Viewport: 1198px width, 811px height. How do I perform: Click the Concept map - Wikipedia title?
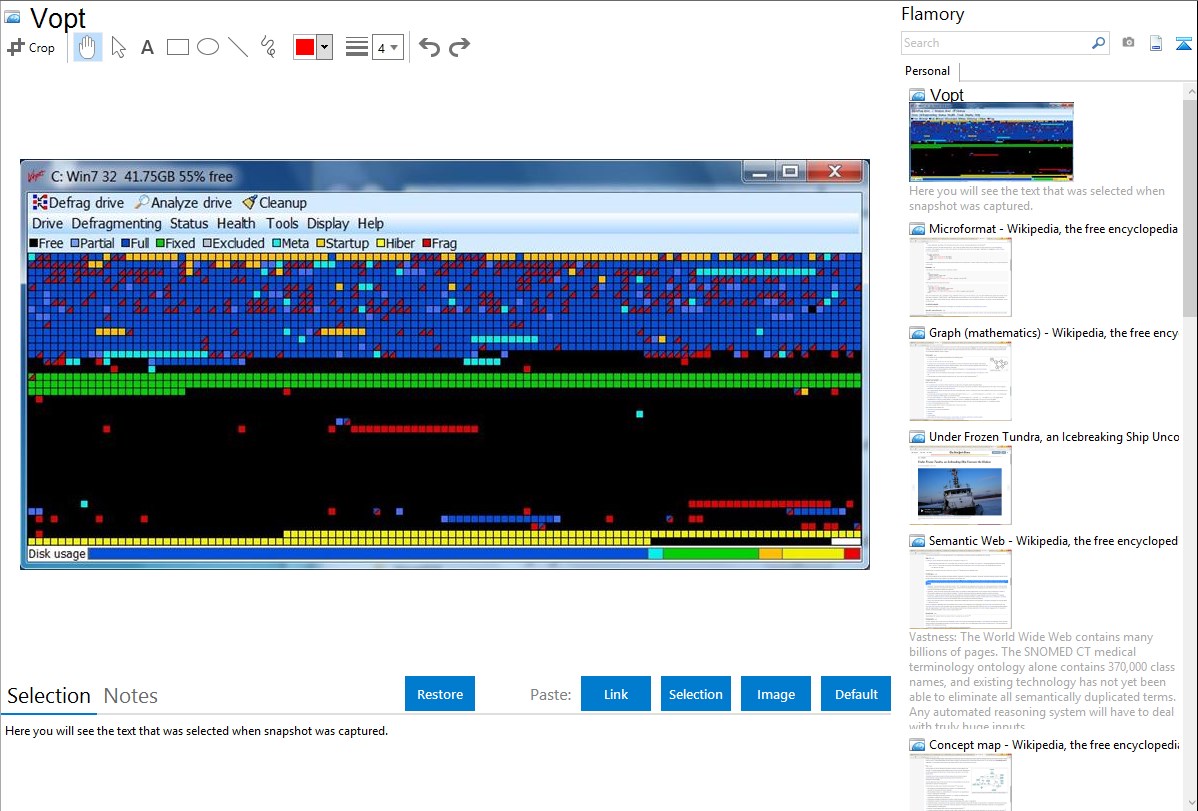(1054, 744)
